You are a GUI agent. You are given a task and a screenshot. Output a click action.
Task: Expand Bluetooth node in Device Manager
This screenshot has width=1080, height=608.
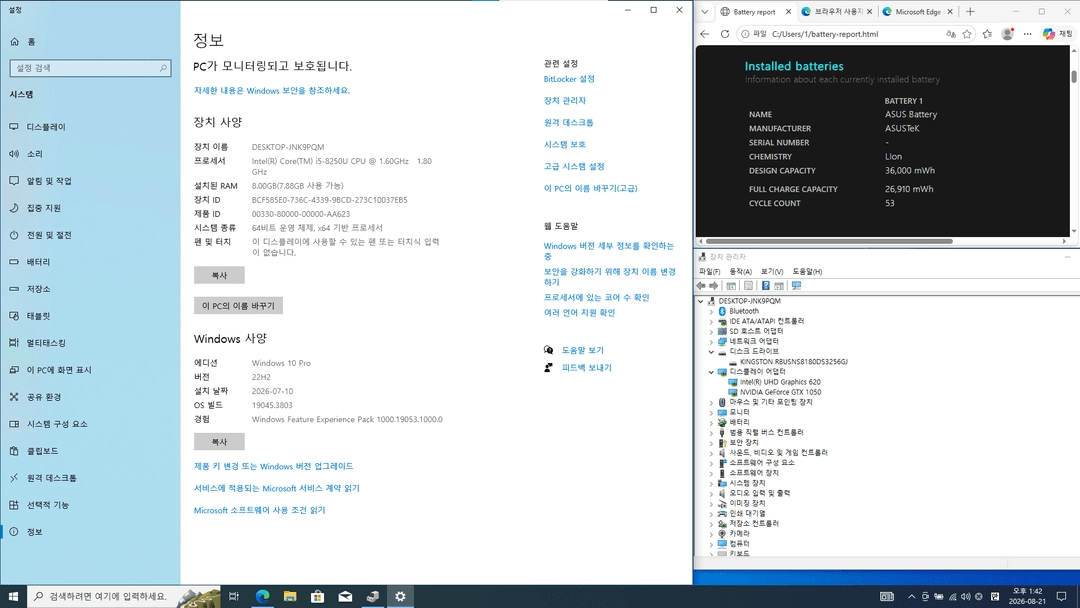[712, 311]
